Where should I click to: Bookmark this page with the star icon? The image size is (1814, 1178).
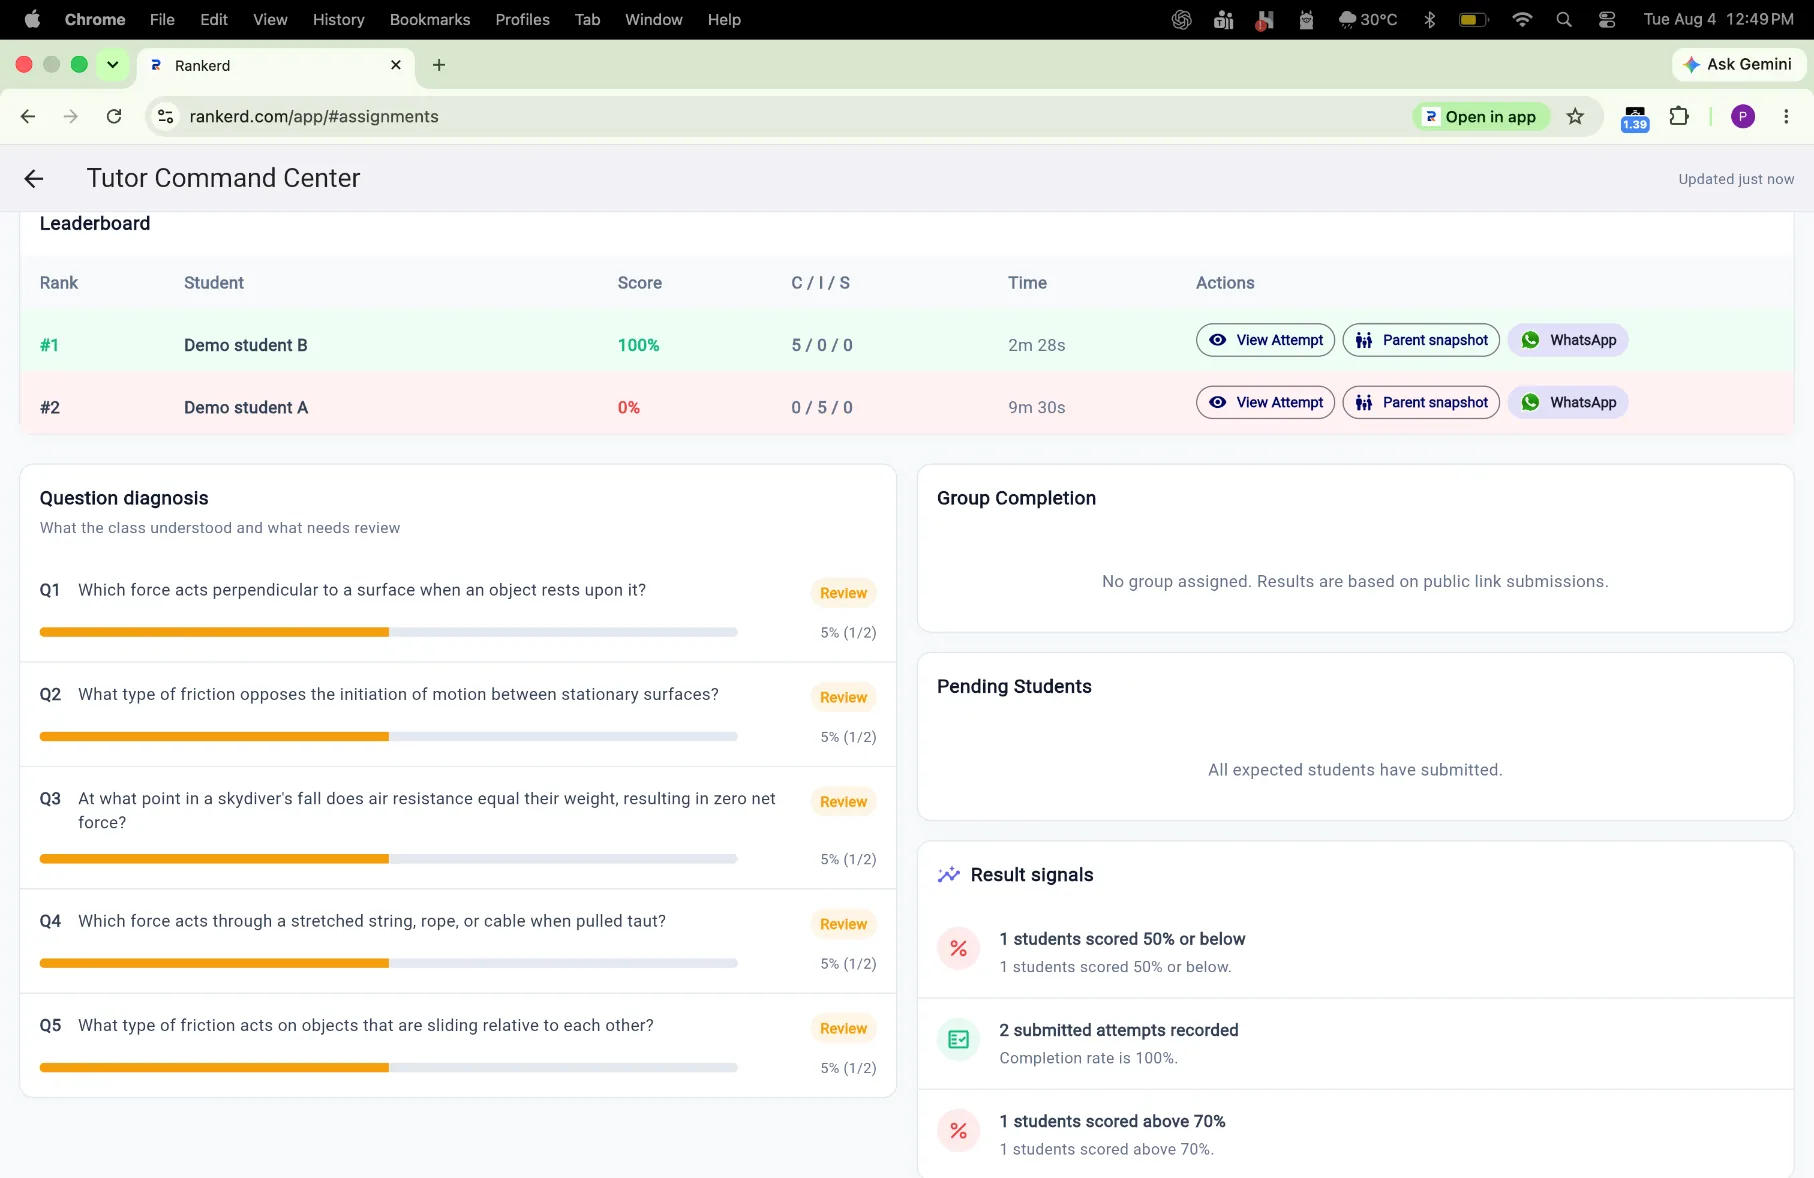click(1575, 117)
